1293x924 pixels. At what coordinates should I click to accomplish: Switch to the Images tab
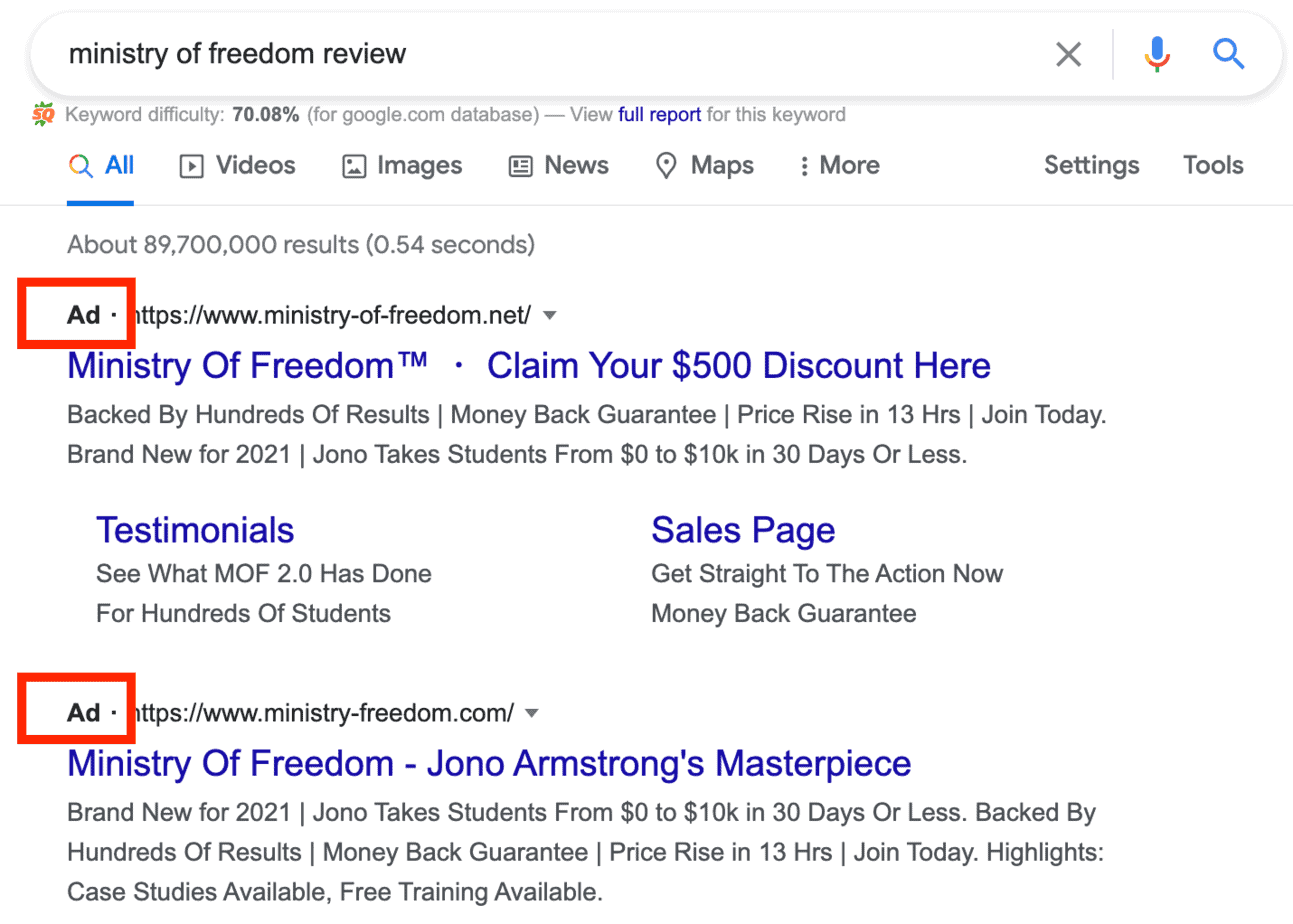pyautogui.click(x=402, y=166)
